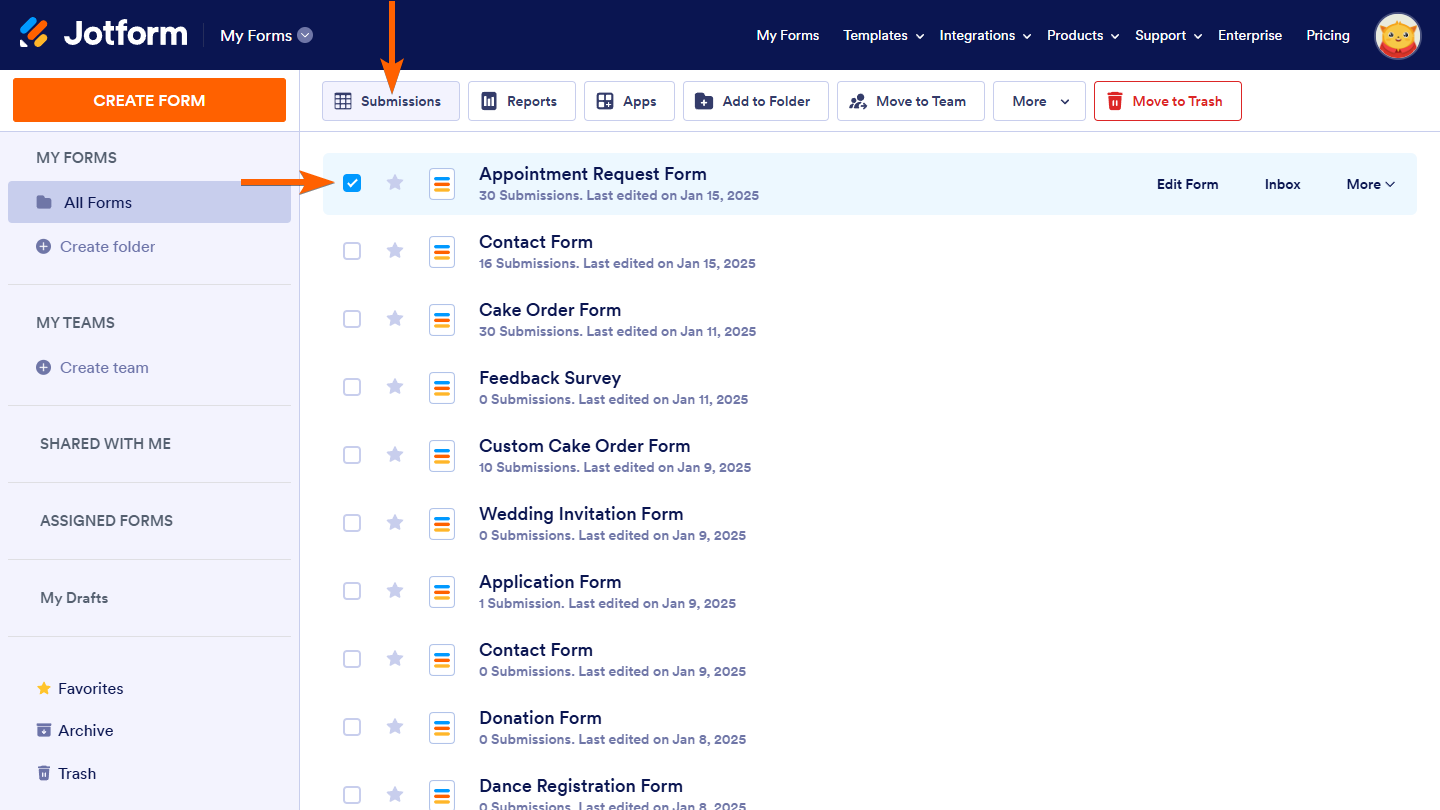This screenshot has width=1440, height=810.
Task: Click Move to Team button
Action: tap(911, 101)
